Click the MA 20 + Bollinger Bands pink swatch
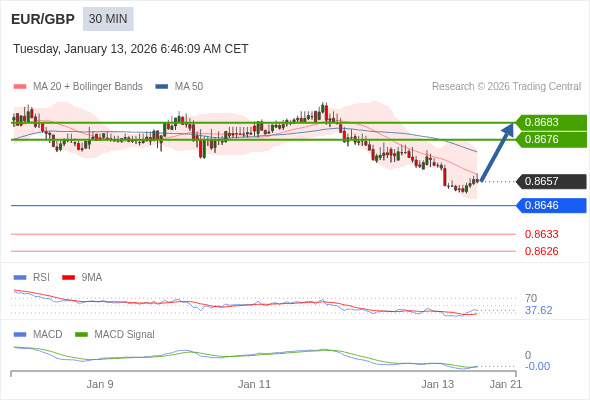590x400 pixels. (x=20, y=87)
